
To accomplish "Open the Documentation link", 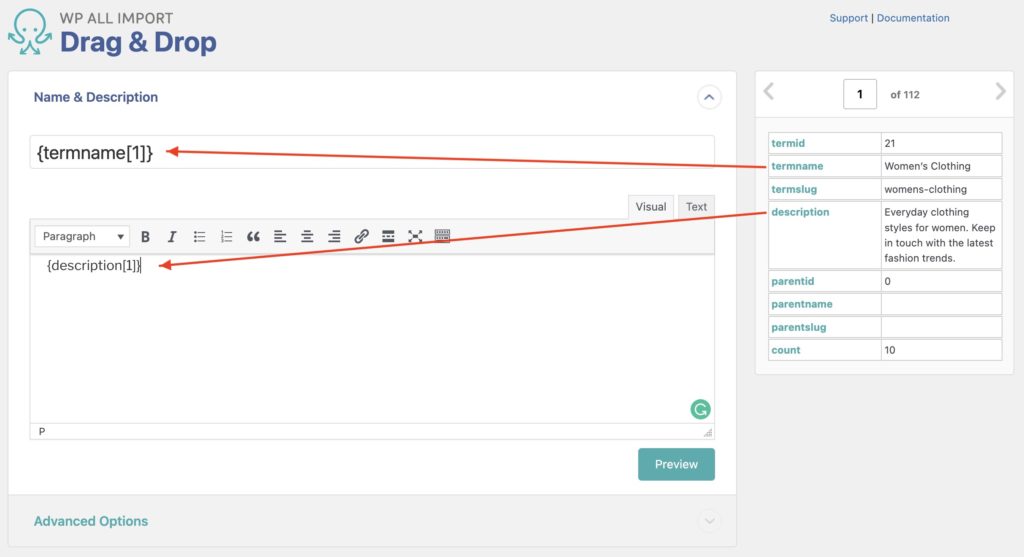I will tap(913, 18).
